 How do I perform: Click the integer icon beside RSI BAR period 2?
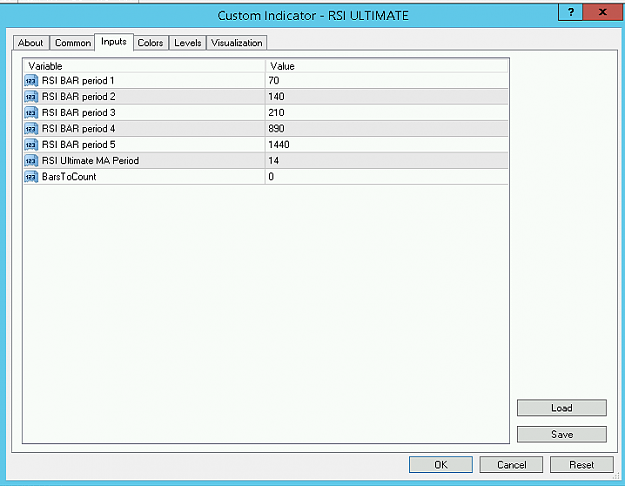click(31, 97)
